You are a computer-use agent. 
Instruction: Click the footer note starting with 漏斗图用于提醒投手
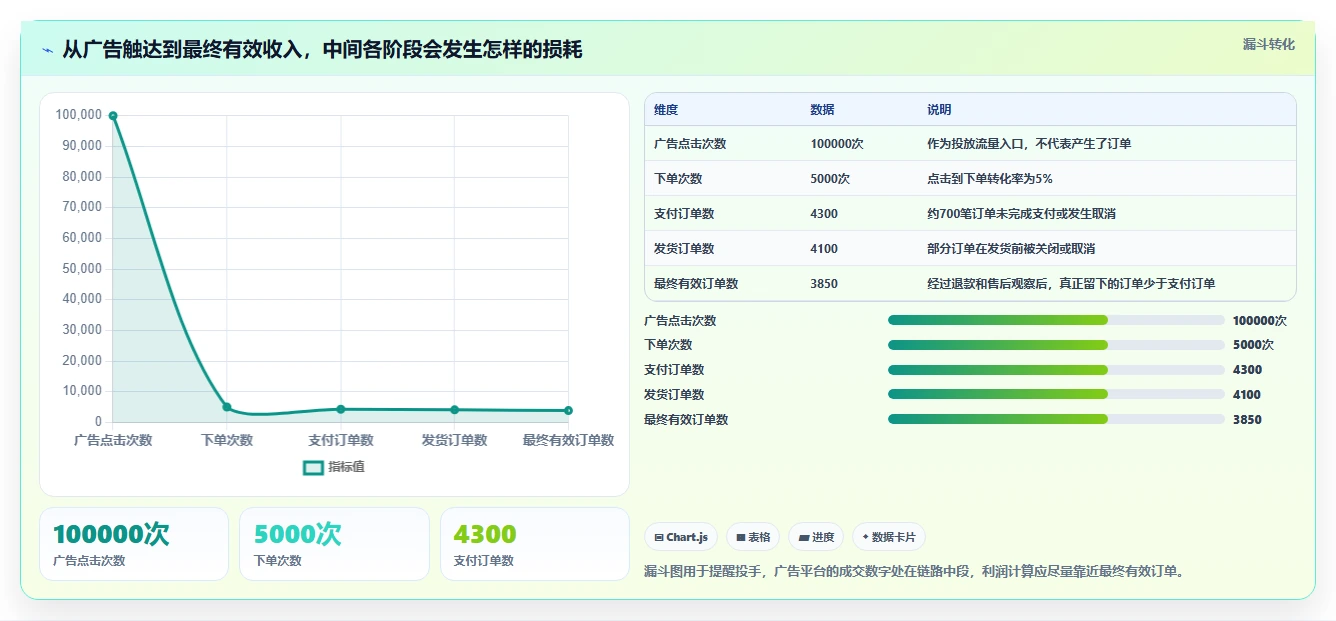(x=915, y=572)
